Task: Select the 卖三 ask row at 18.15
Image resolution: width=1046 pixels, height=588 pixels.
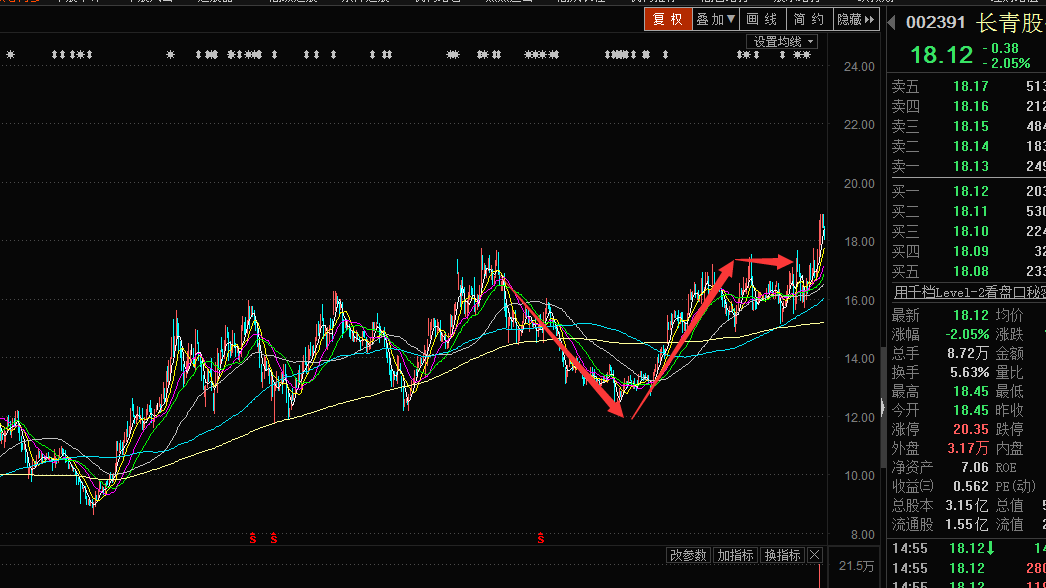Action: (969, 126)
